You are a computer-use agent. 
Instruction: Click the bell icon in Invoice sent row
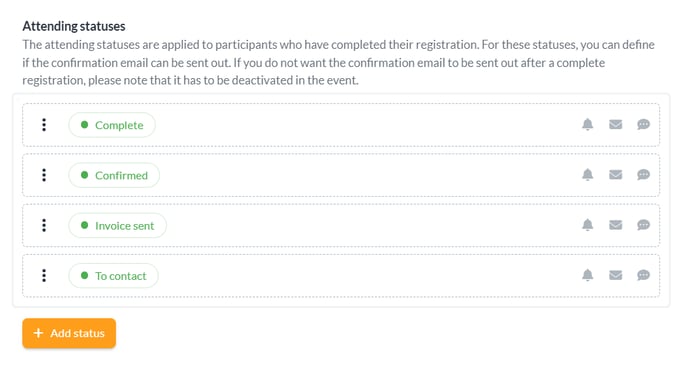[x=588, y=225]
